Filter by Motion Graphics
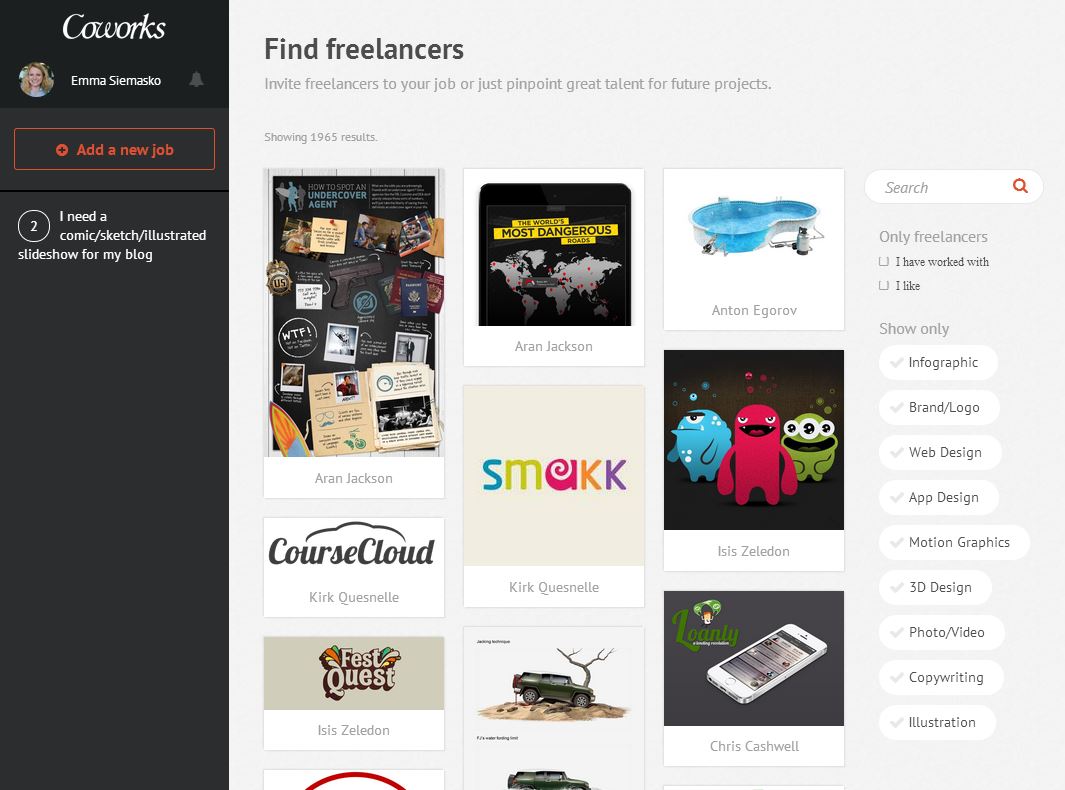 pyautogui.click(x=954, y=543)
